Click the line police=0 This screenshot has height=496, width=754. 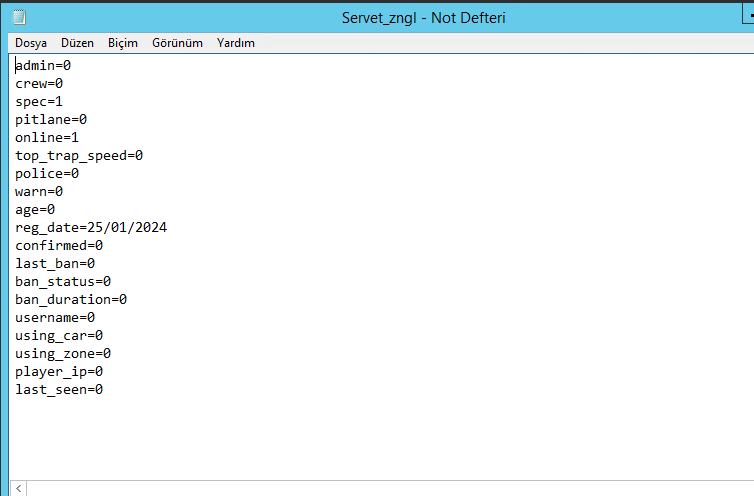click(47, 174)
